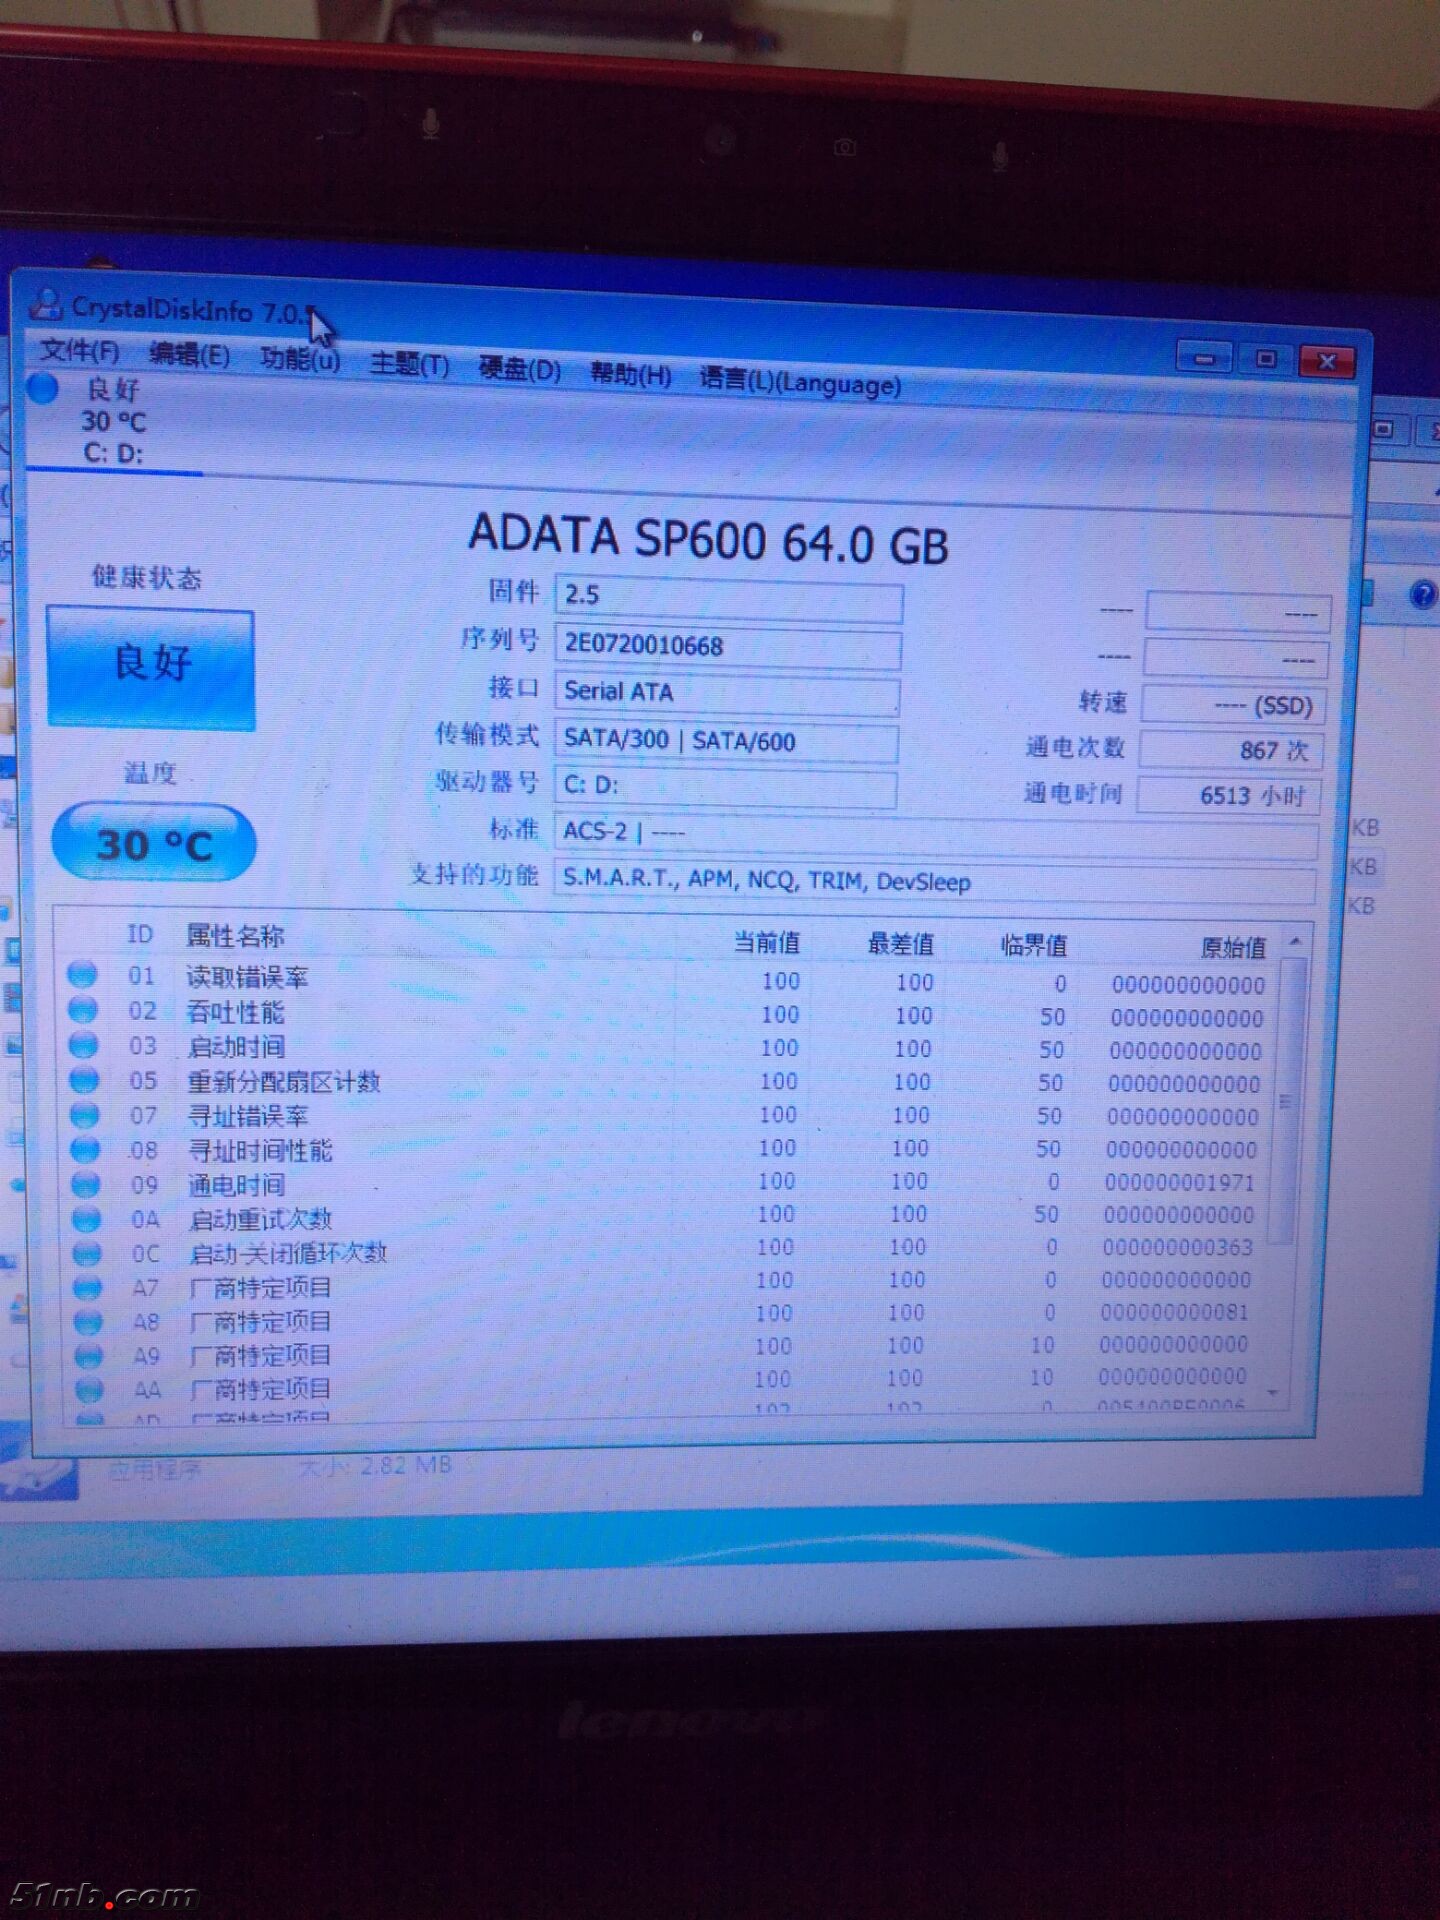Click raw value 000000001971 for attribute 09

[x=1179, y=1182]
